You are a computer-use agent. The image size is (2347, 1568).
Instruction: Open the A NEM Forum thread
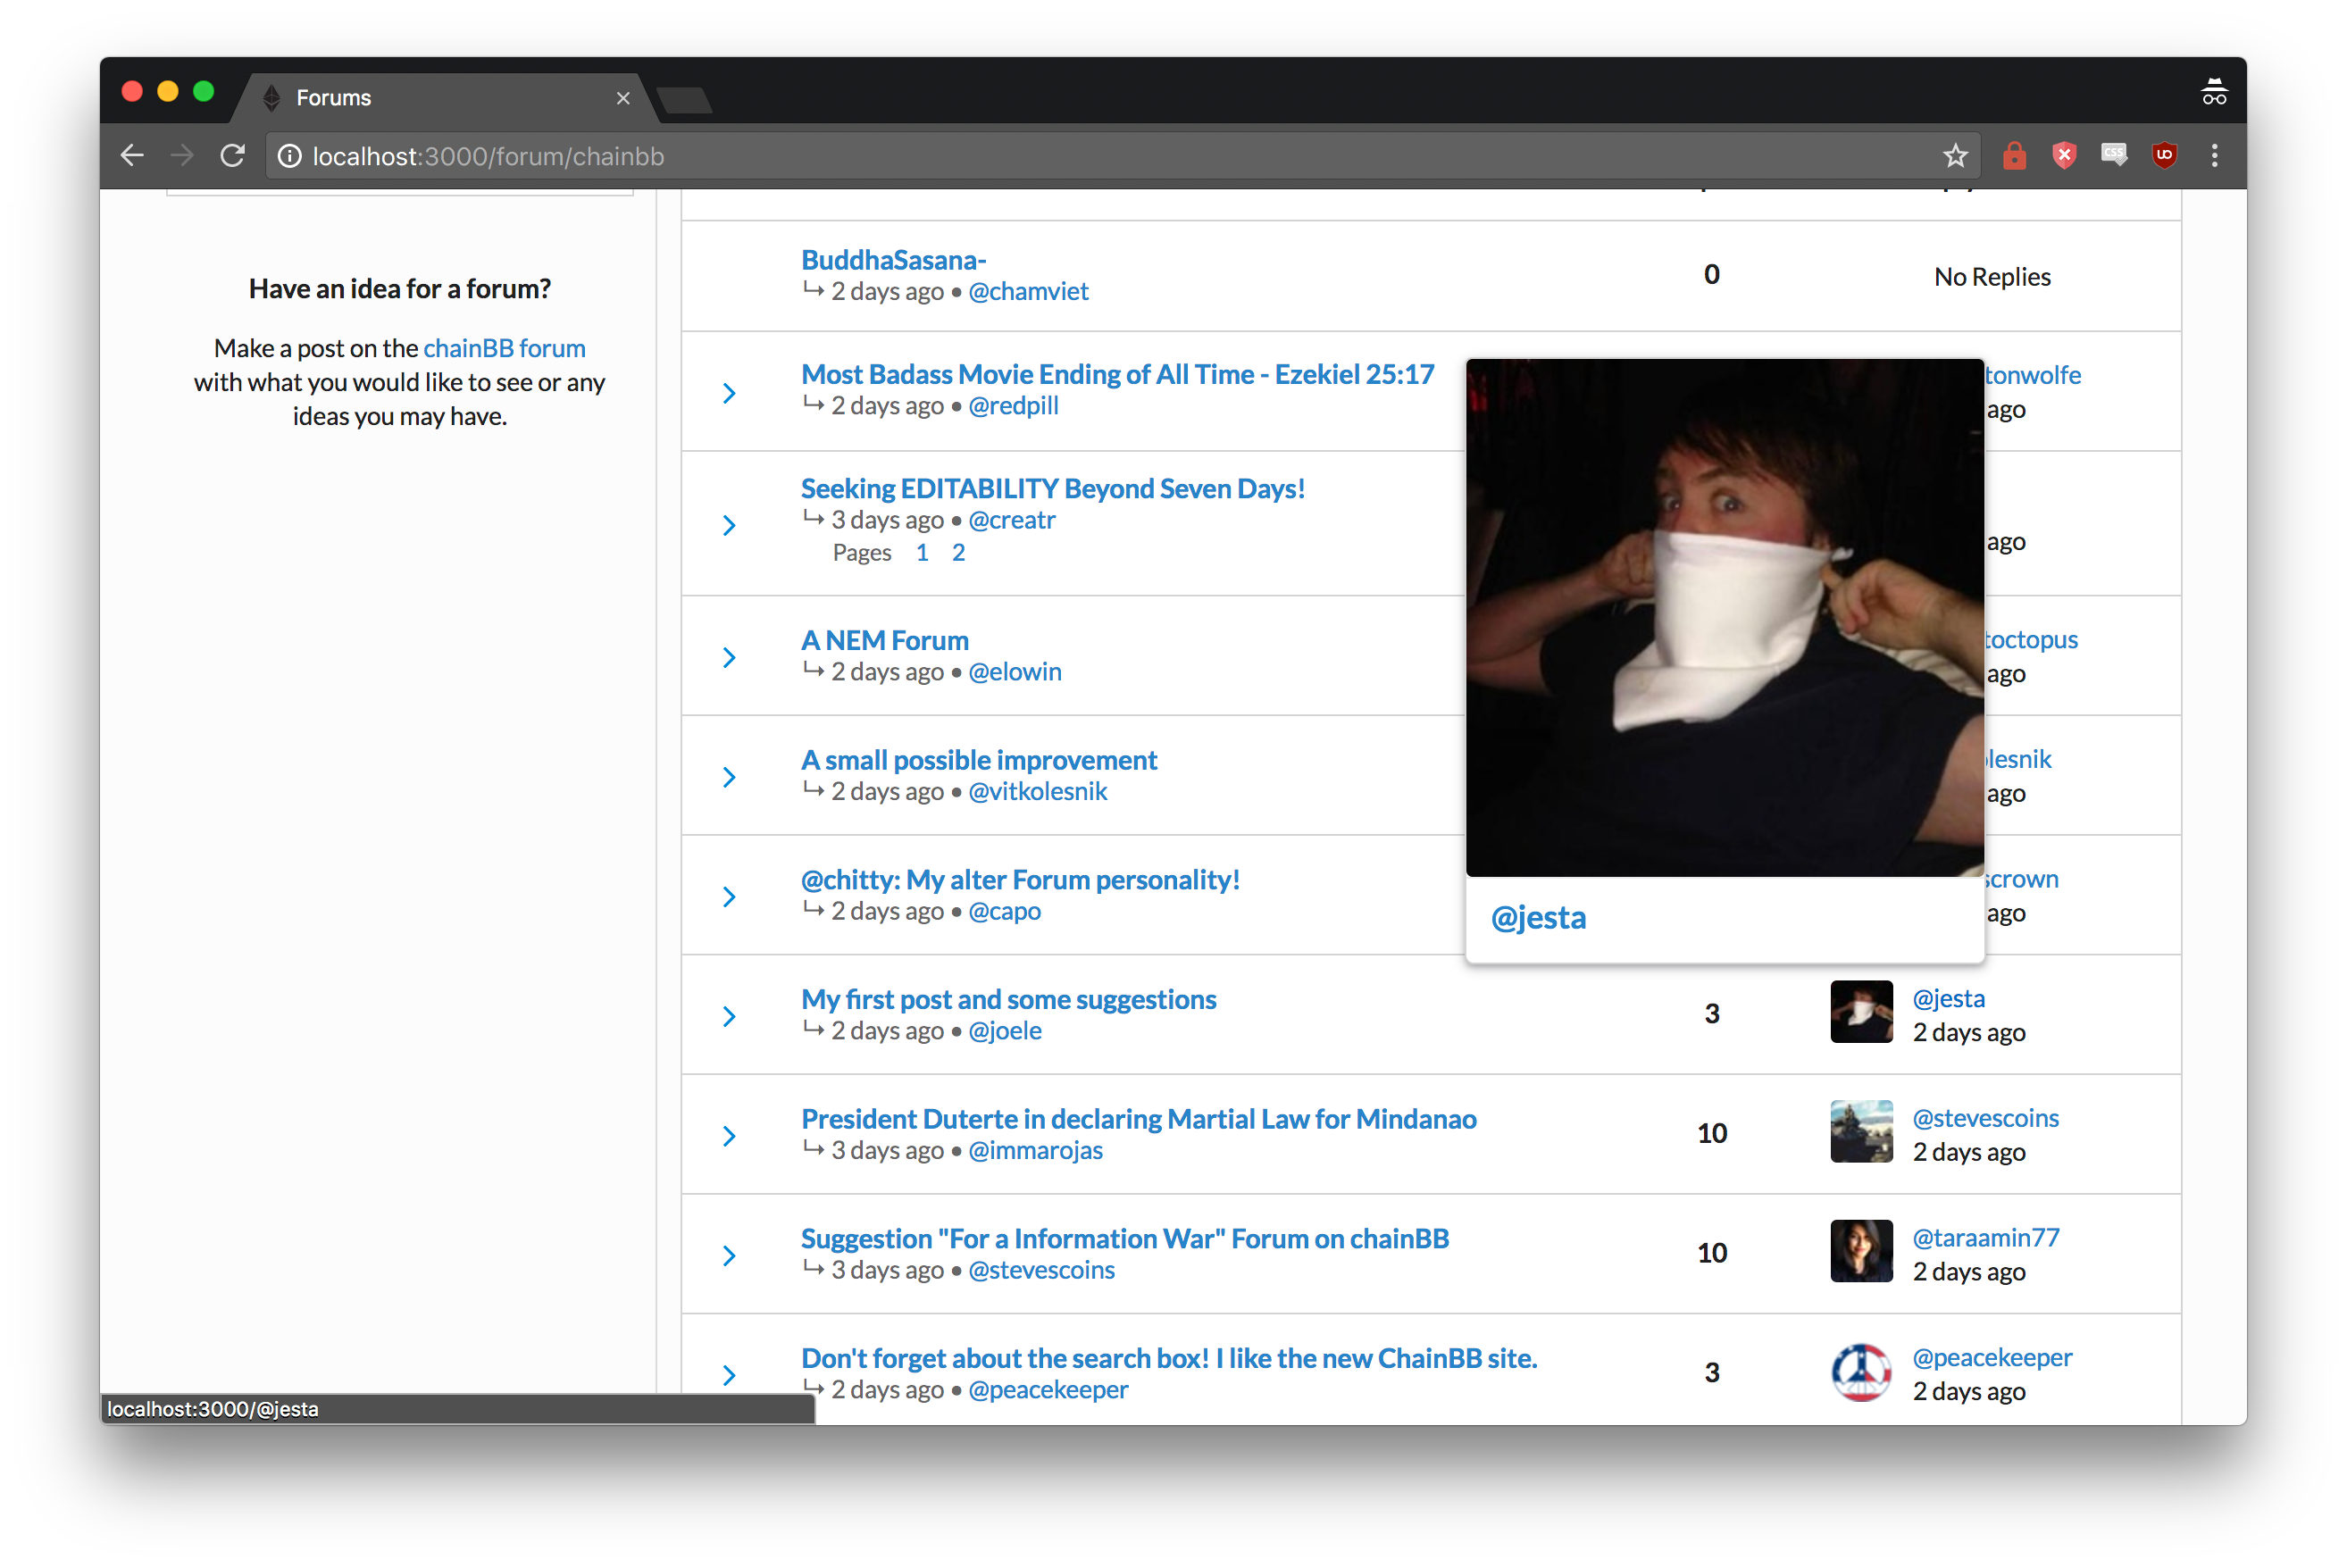click(x=884, y=640)
